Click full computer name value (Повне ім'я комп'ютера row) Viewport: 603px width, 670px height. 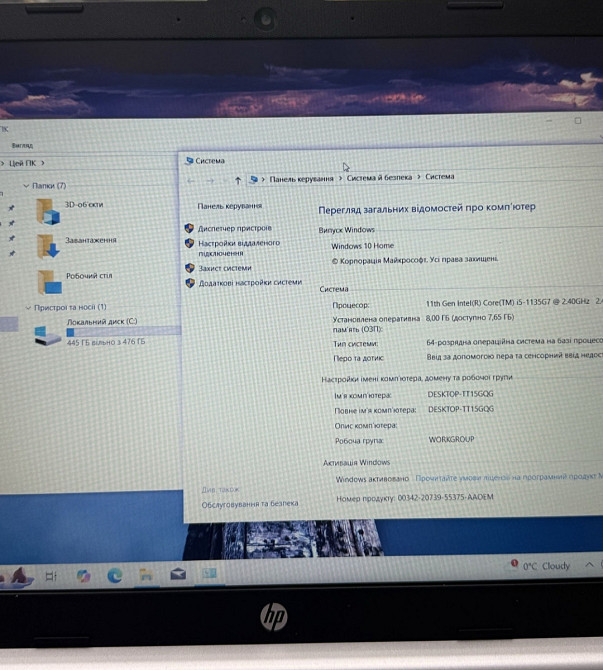461,409
